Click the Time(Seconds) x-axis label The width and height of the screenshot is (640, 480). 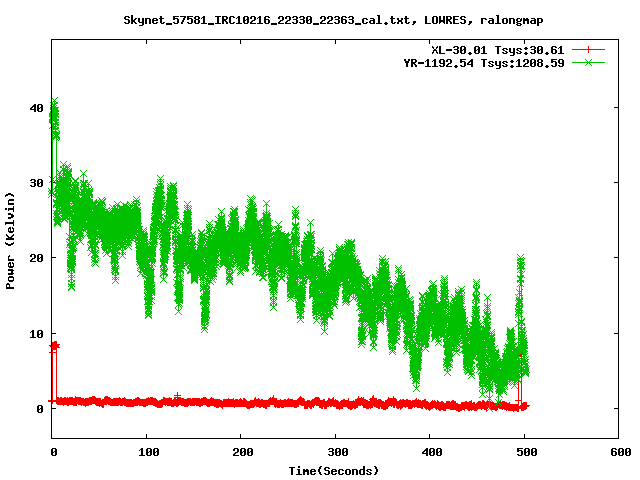tap(334, 471)
